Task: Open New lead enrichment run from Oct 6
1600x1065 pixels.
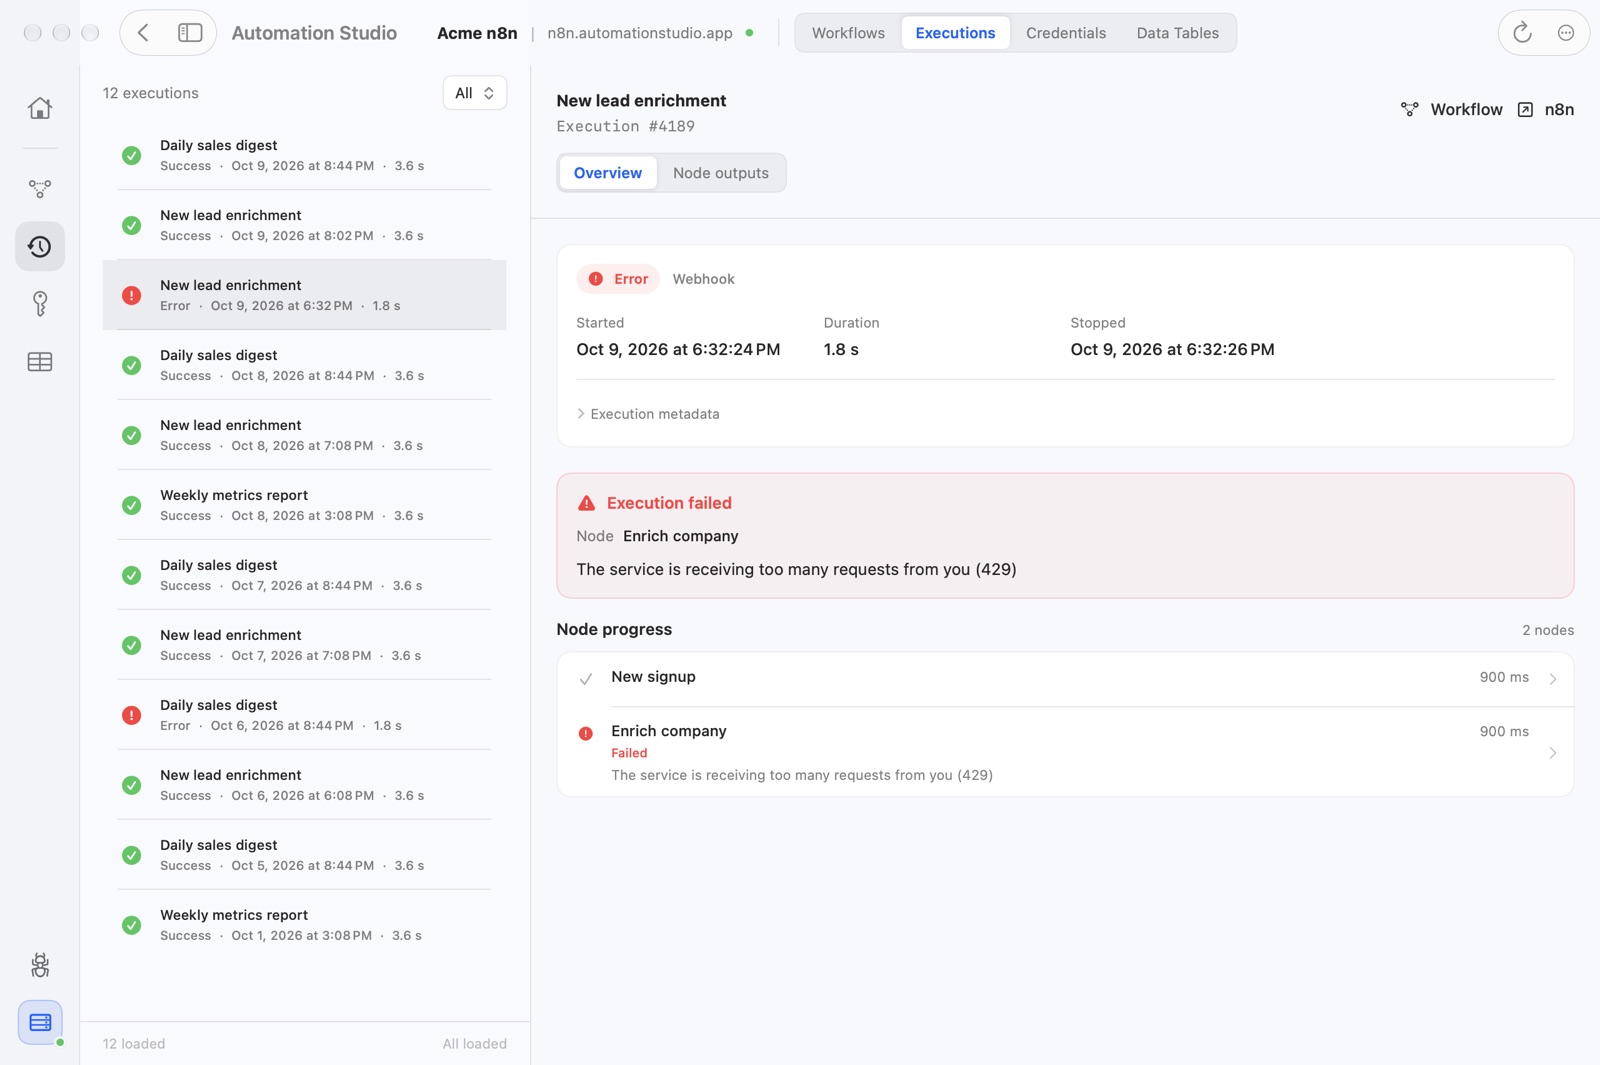Action: click(304, 785)
